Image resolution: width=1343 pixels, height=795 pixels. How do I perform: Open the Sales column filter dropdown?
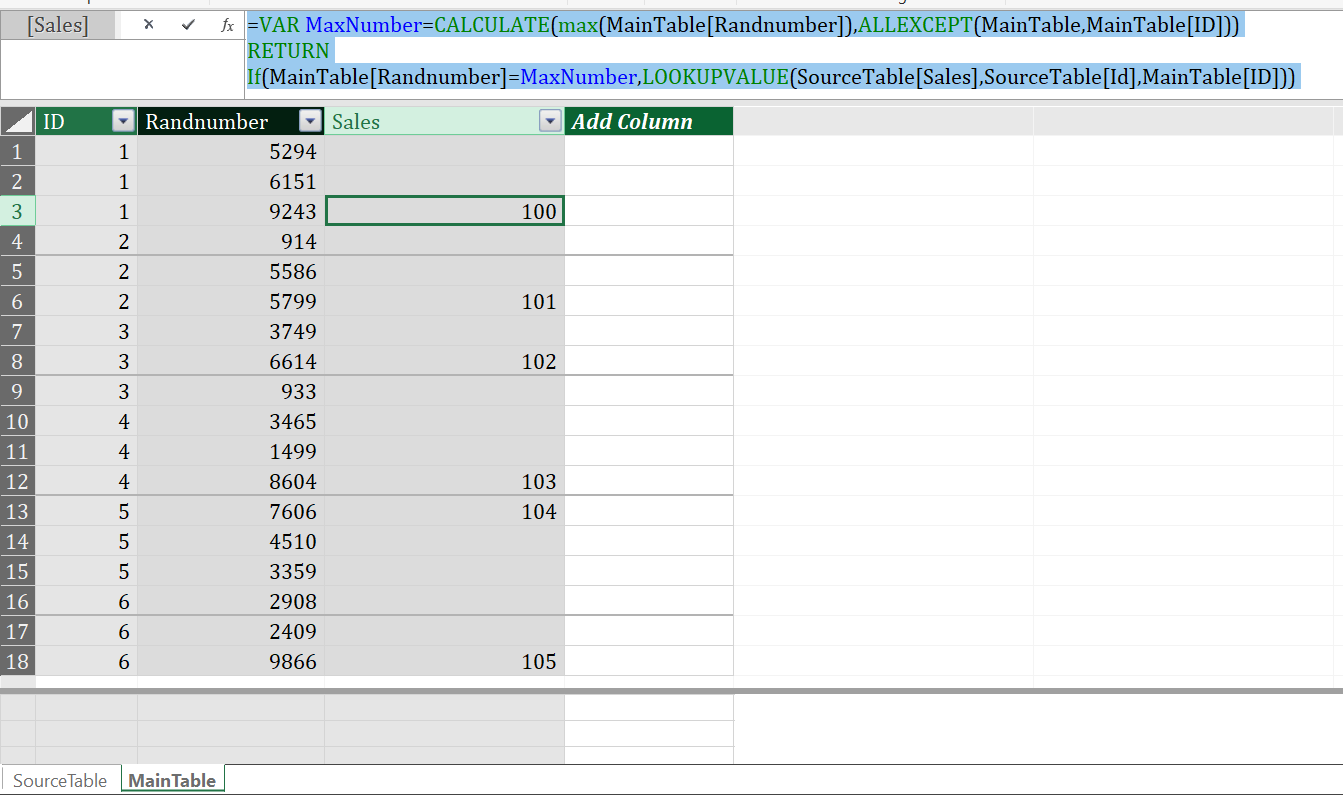550,121
